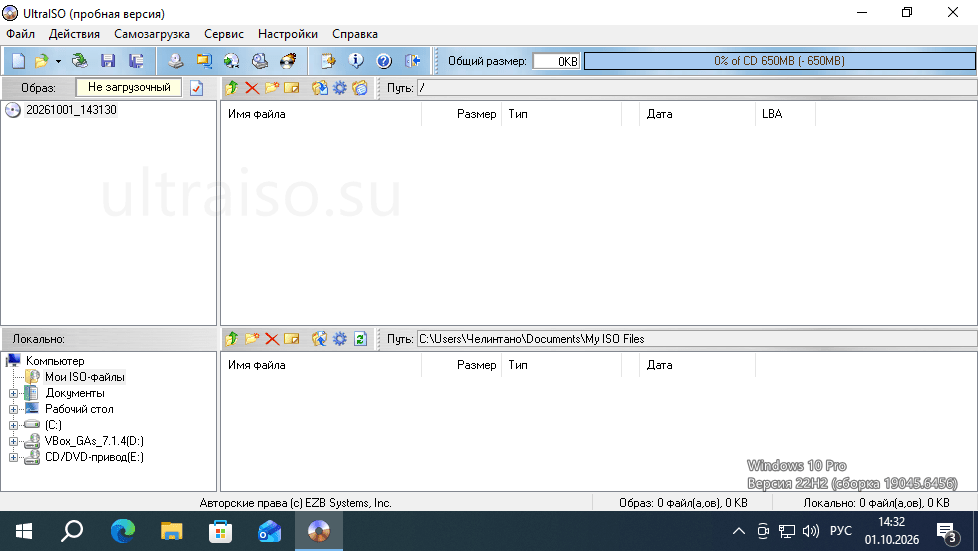Screen dimensions: 978x551
Task: Save image with the single floppy icon
Action: pos(108,61)
